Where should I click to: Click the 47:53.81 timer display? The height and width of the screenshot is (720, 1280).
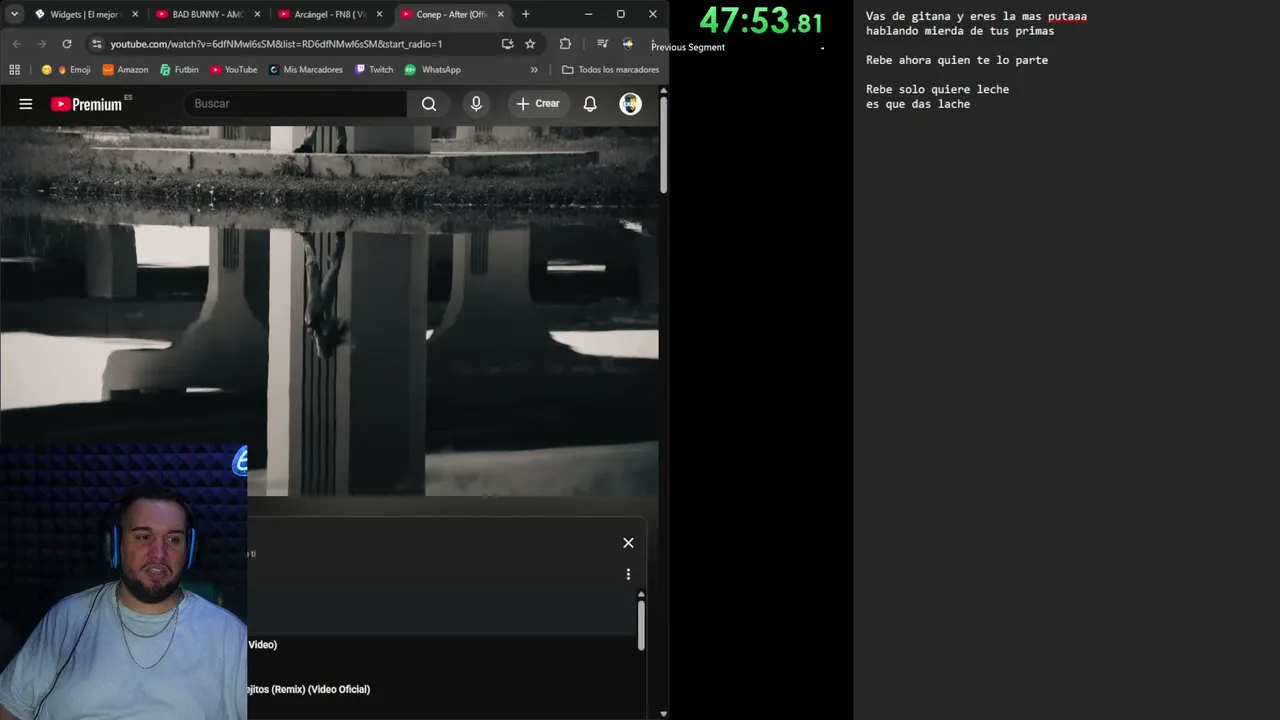tap(761, 21)
